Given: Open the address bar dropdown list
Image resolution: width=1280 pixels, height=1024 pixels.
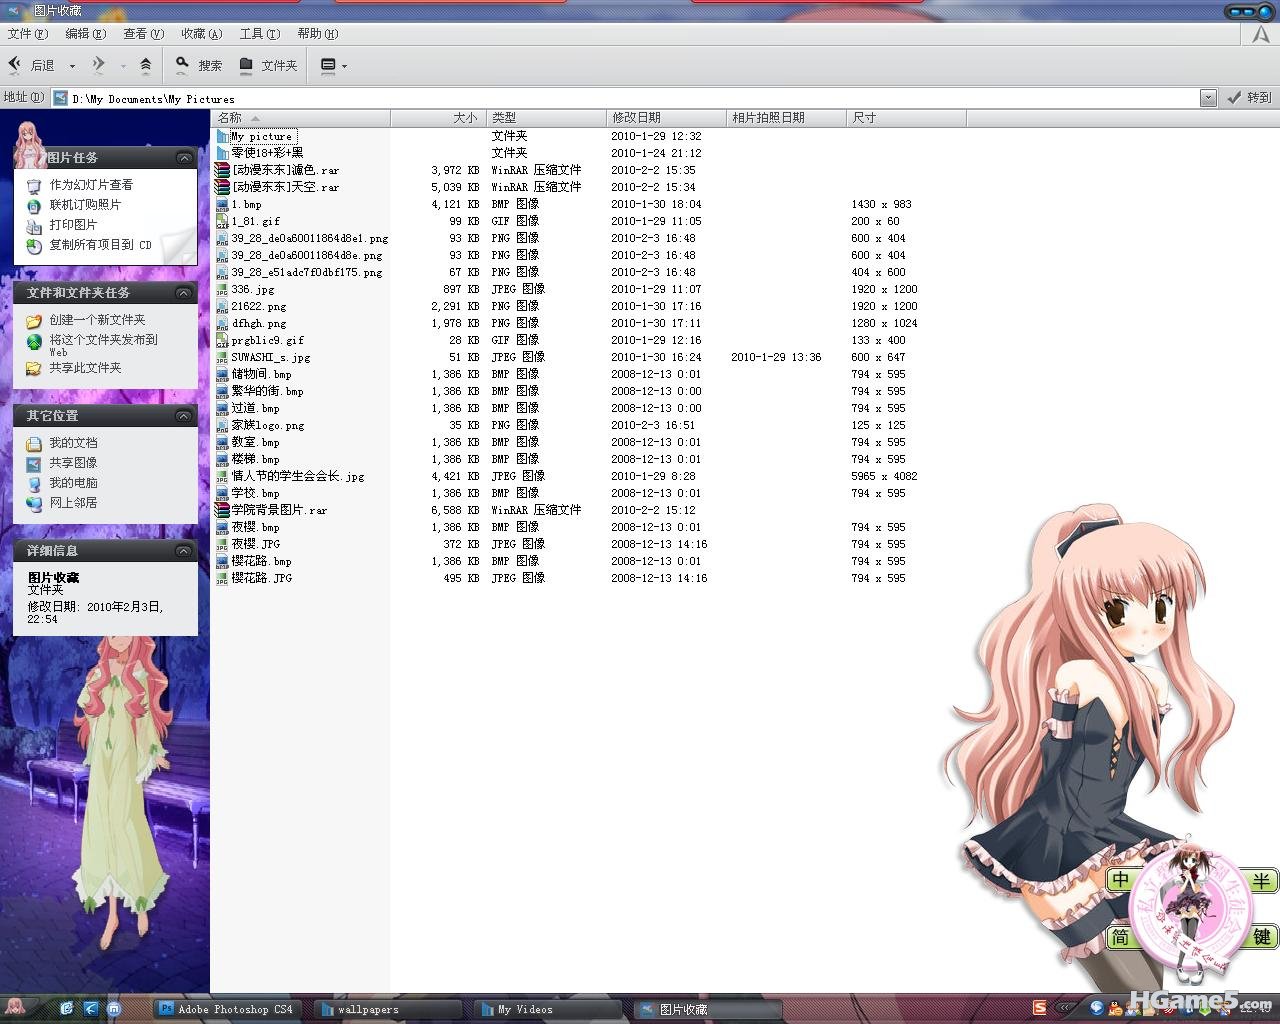Looking at the screenshot, I should pyautogui.click(x=1208, y=97).
